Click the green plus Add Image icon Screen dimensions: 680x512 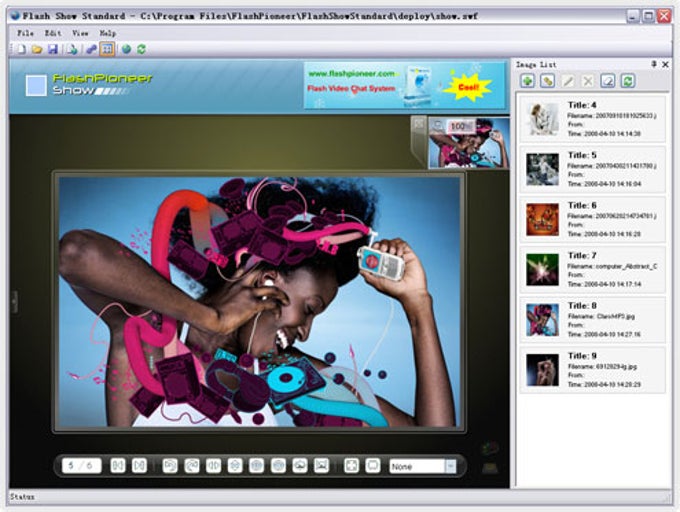click(x=527, y=80)
